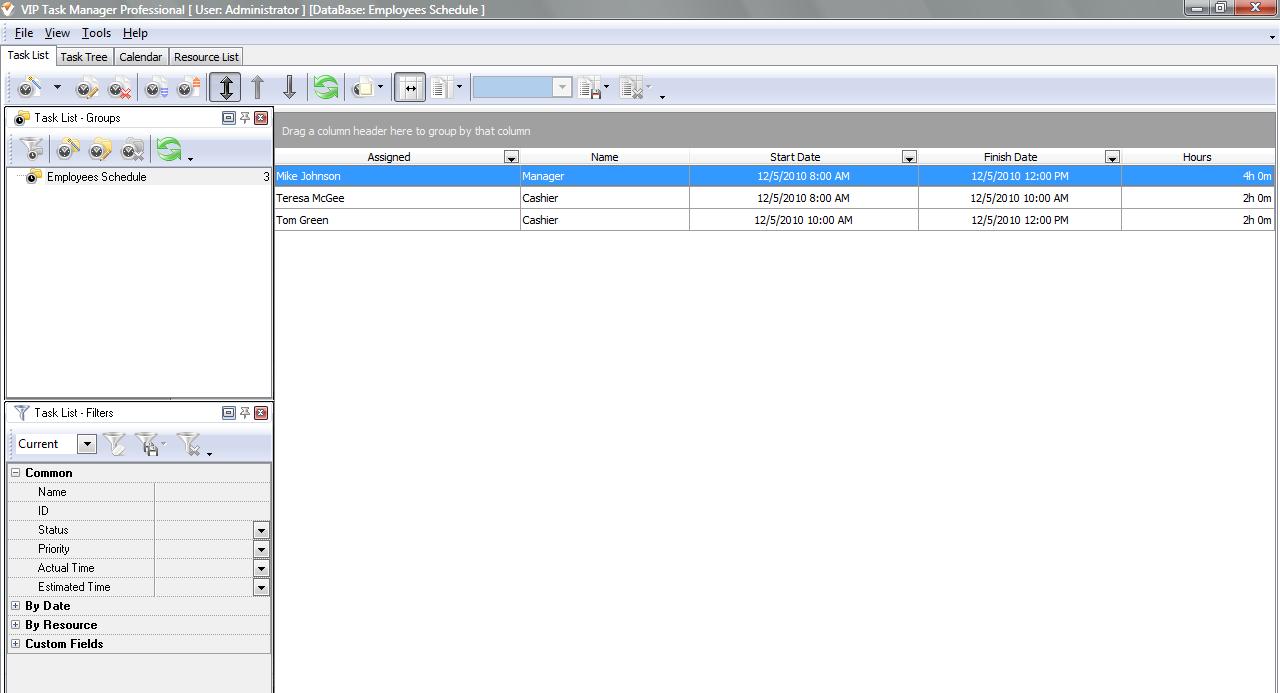
Task: Open the Tools menu
Action: click(x=96, y=33)
